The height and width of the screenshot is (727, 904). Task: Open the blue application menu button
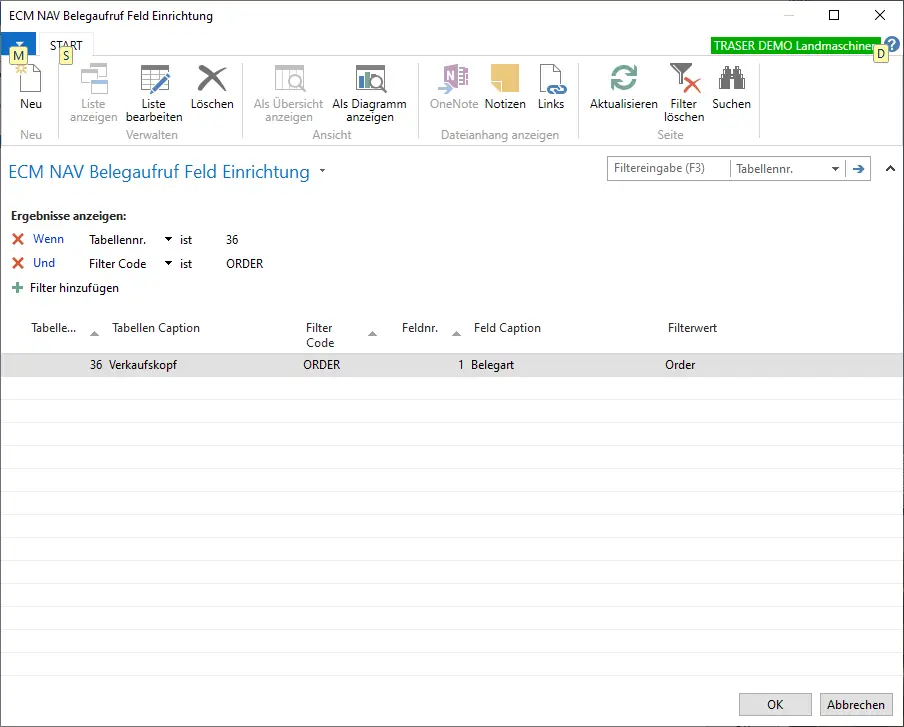(18, 46)
